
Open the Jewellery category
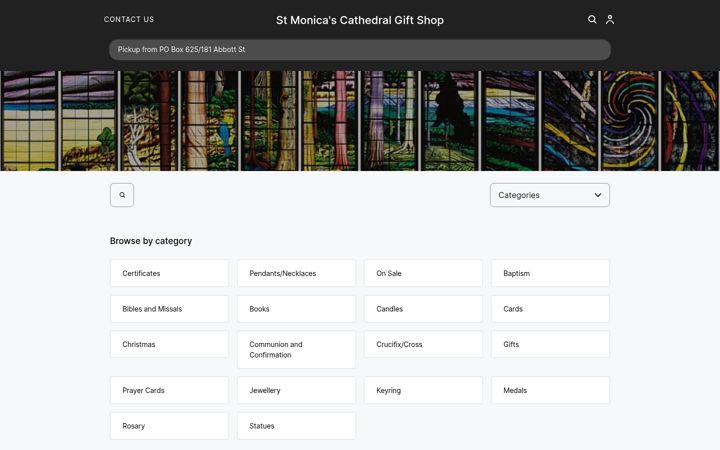coord(296,390)
